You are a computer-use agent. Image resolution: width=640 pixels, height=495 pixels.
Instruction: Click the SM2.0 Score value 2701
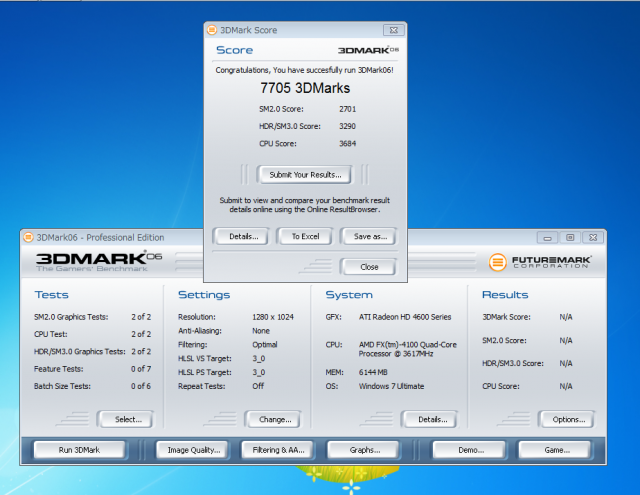[x=347, y=109]
